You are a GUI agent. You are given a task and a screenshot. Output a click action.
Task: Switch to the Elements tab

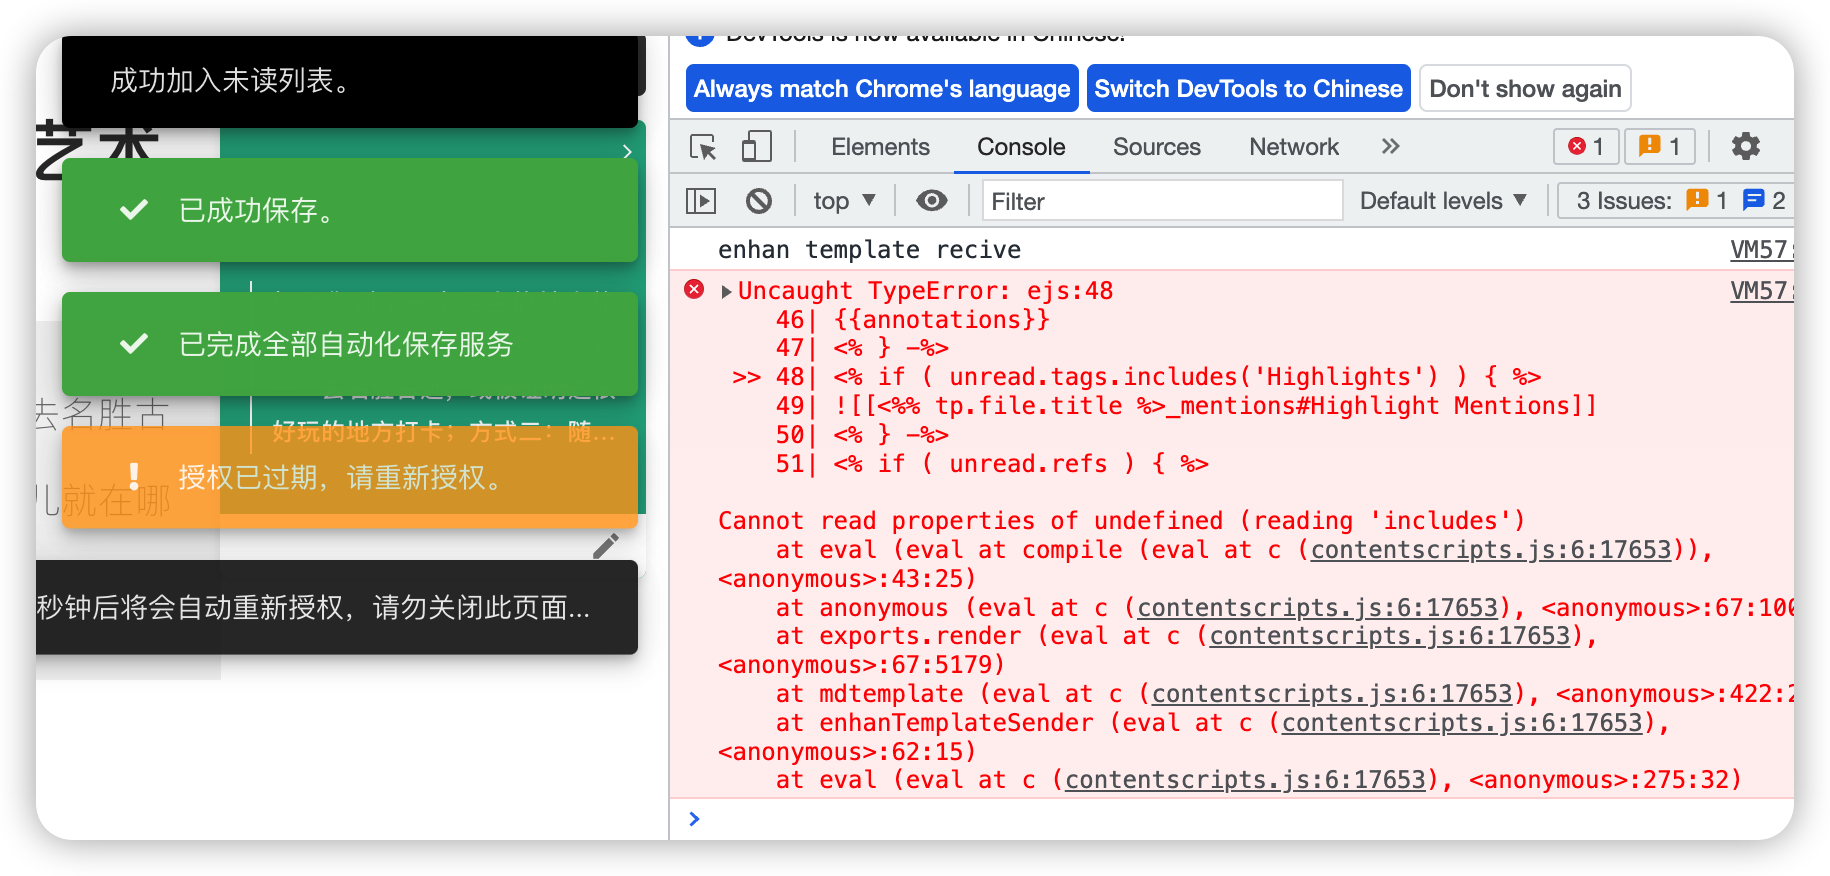880,147
